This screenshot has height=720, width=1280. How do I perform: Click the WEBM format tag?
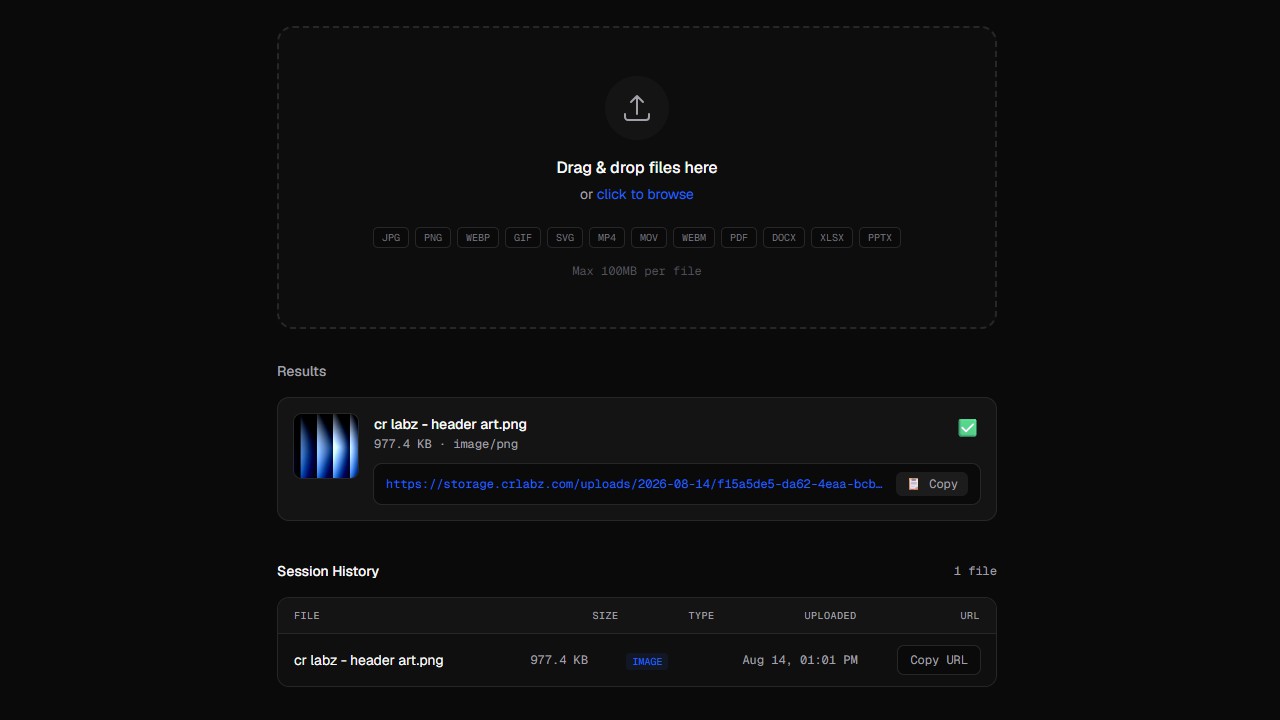point(694,238)
